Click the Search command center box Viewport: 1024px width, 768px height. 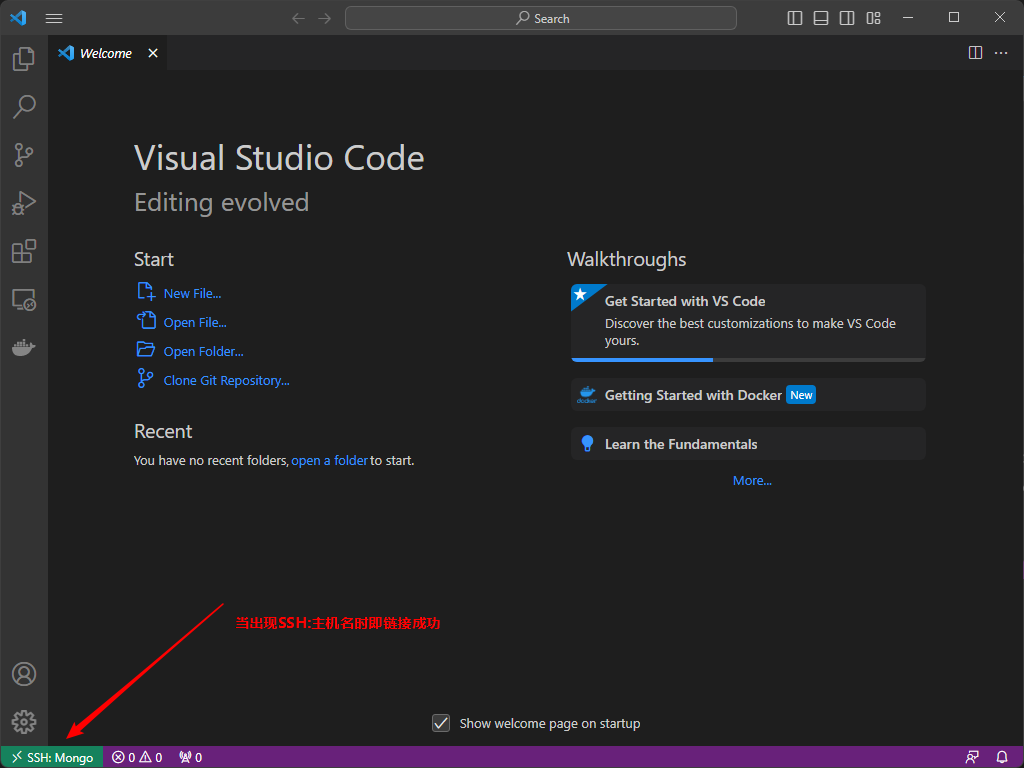pyautogui.click(x=541, y=18)
